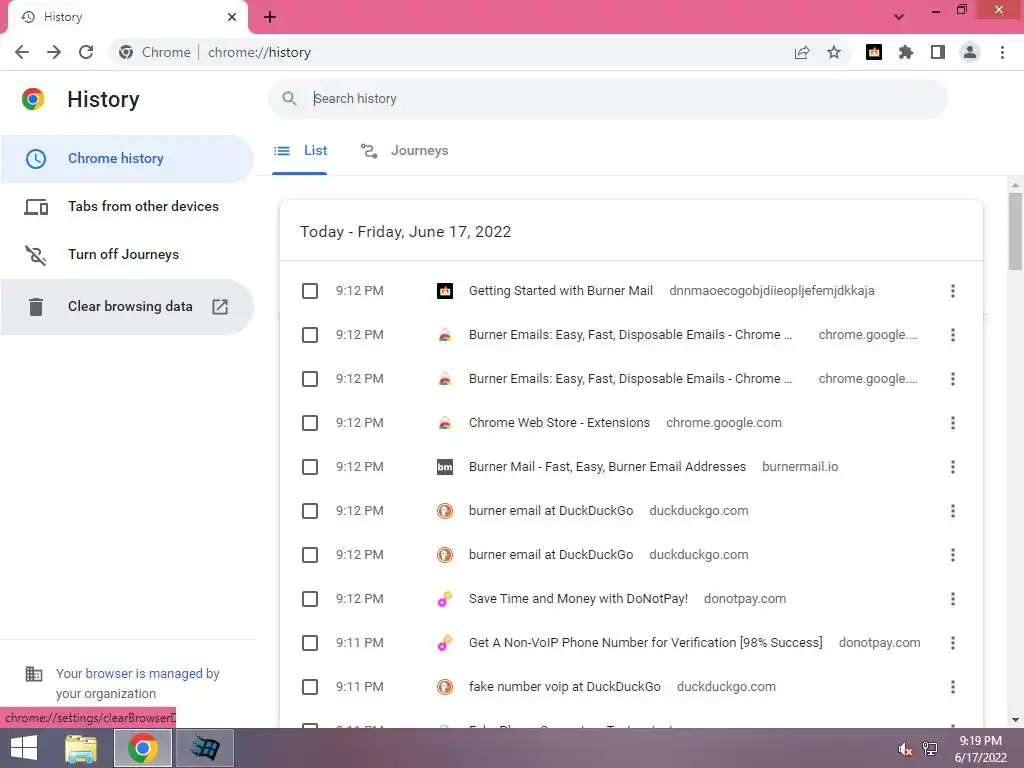Open the Burner Mail extension icon
This screenshot has width=1024, height=768.
click(x=874, y=52)
